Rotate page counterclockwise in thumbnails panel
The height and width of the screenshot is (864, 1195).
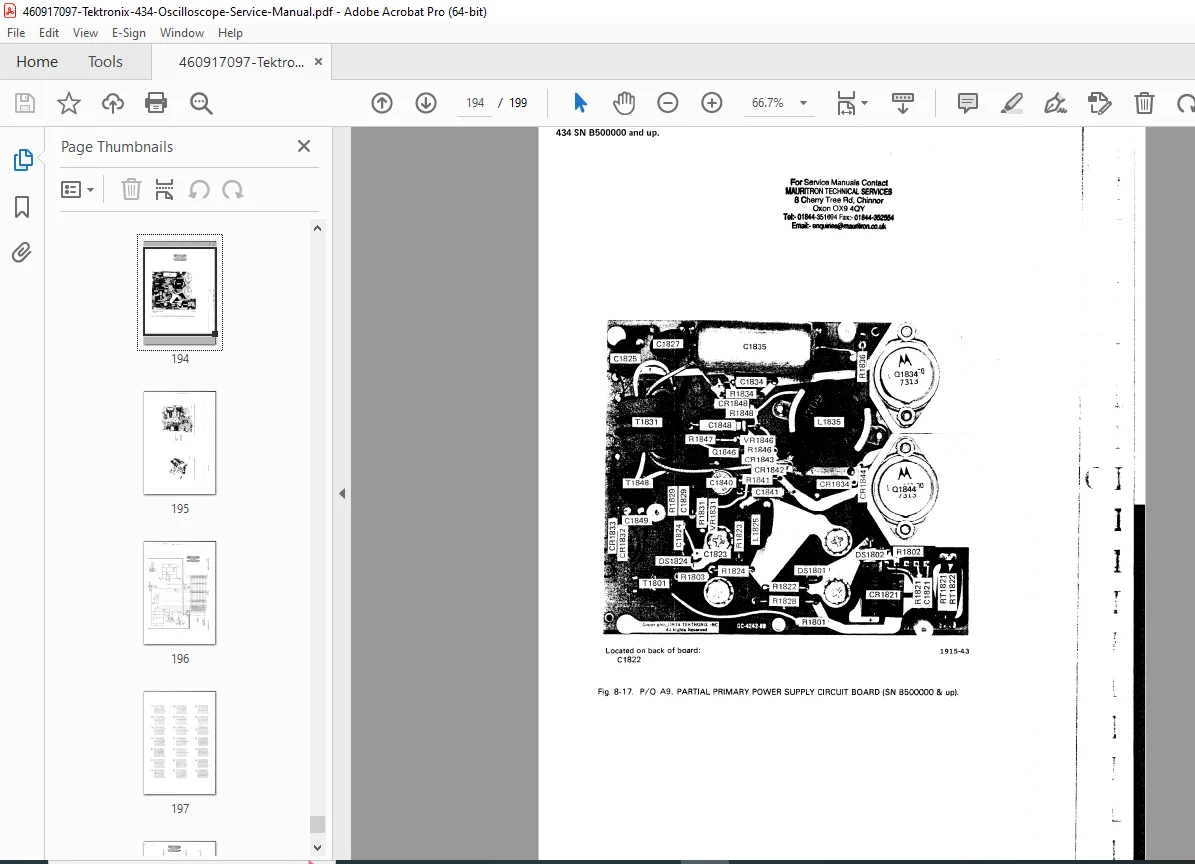coord(199,189)
